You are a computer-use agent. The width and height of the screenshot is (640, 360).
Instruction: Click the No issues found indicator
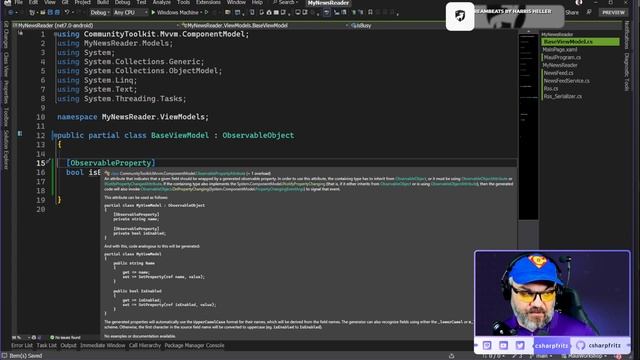(x=65, y=338)
